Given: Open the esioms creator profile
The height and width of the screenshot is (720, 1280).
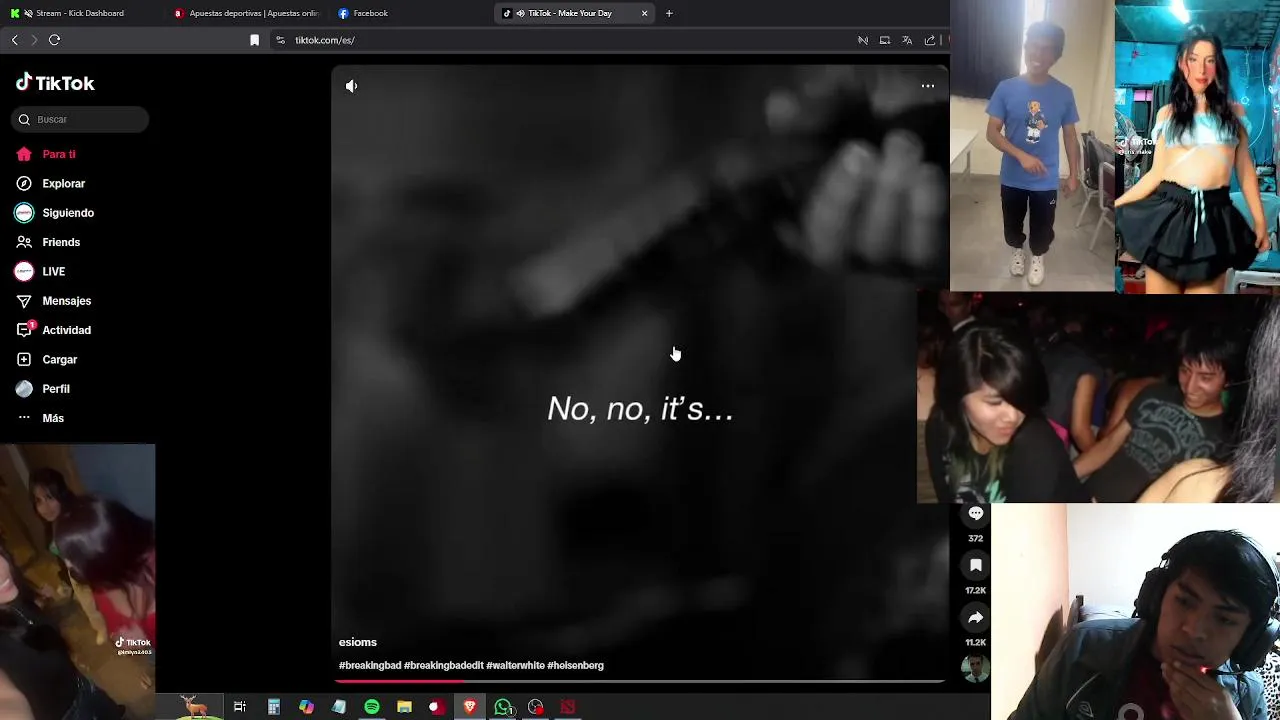Looking at the screenshot, I should tap(357, 642).
